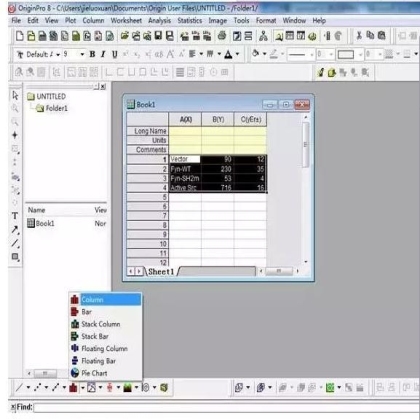This screenshot has height=420, width=420.
Task: Click the Cut scissors icon
Action: click(x=359, y=35)
